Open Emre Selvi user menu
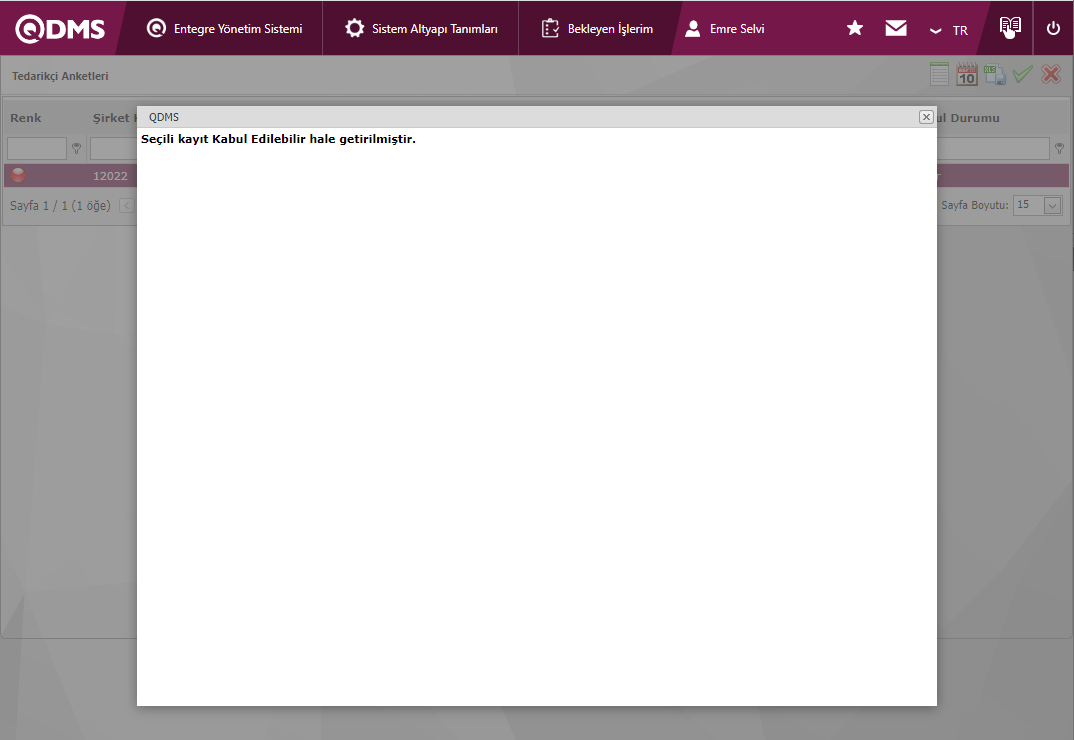 point(725,29)
